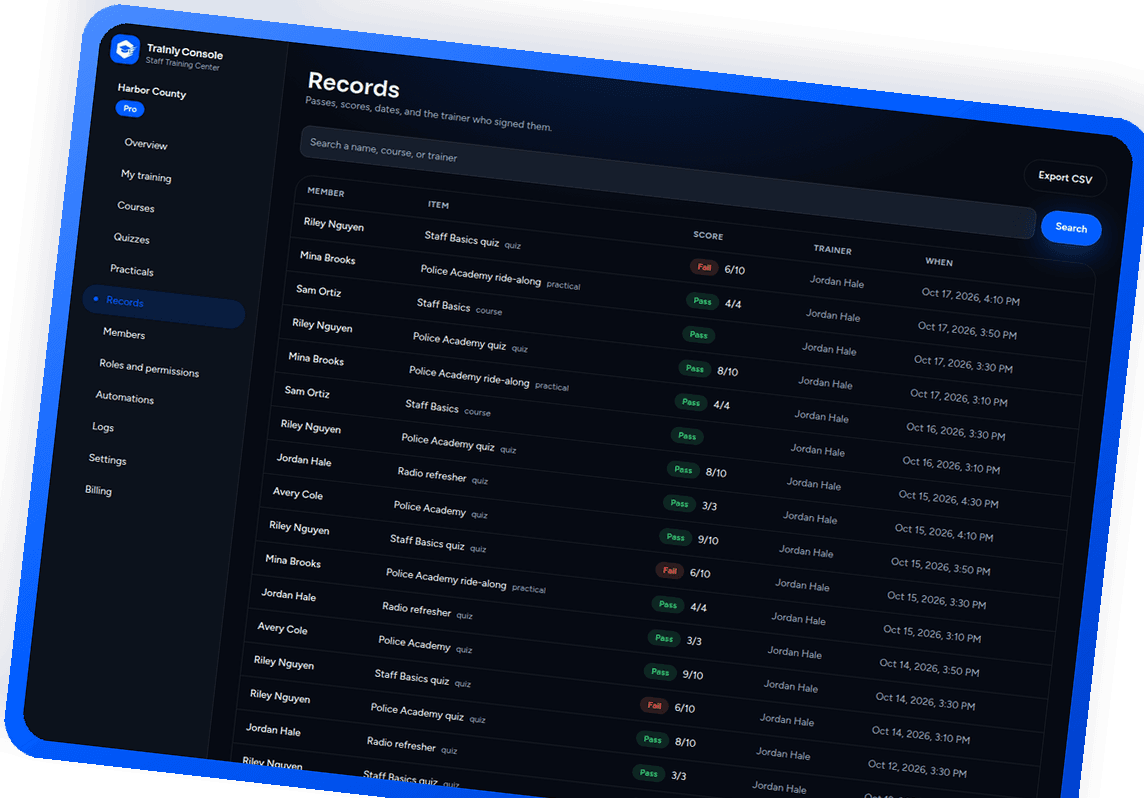
Task: Click the Fail badge in the Oct 14 3:10 PM row
Action: (x=654, y=705)
